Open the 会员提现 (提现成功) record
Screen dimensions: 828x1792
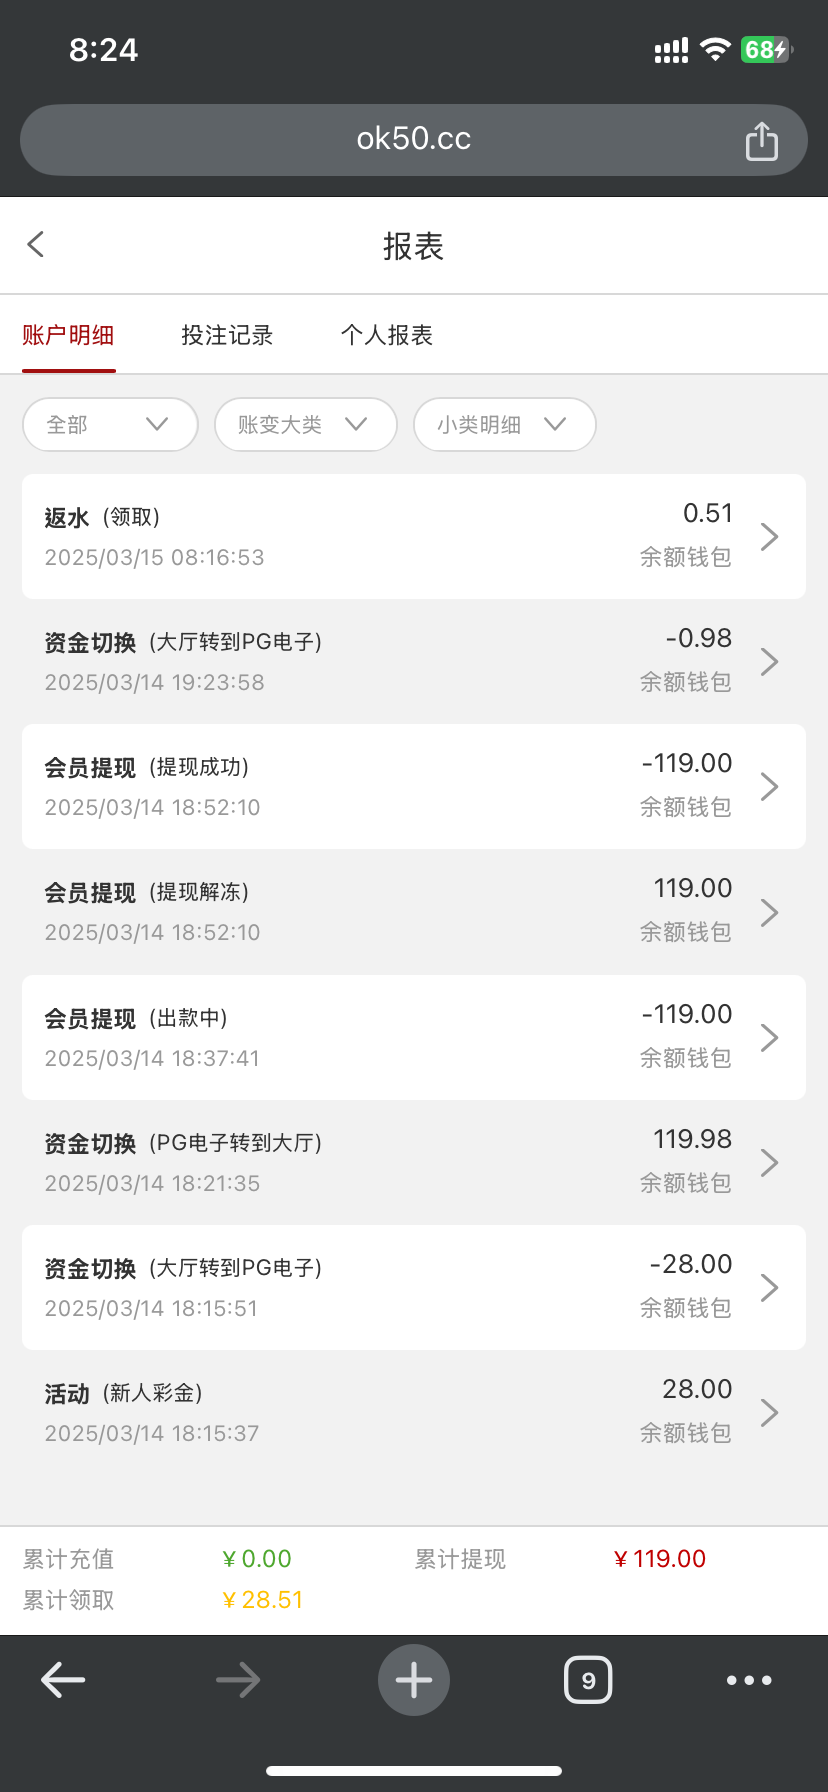point(414,786)
